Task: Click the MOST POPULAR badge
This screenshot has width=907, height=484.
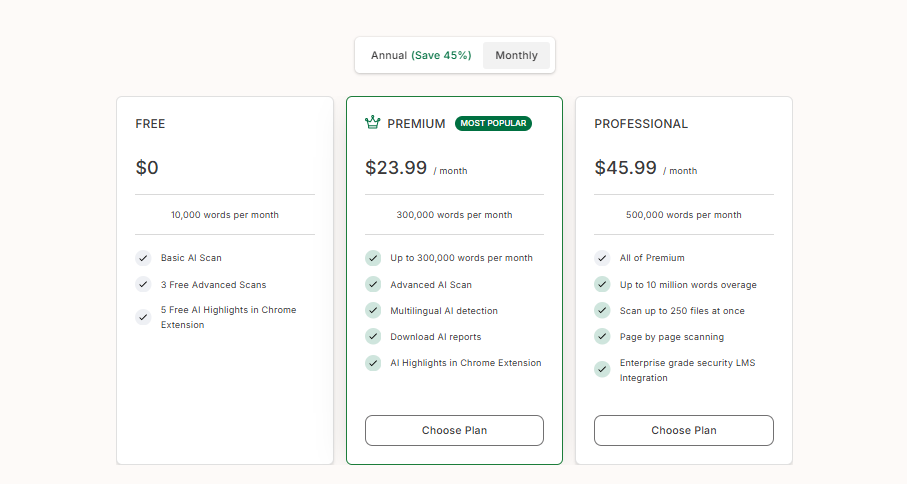Action: coord(493,123)
